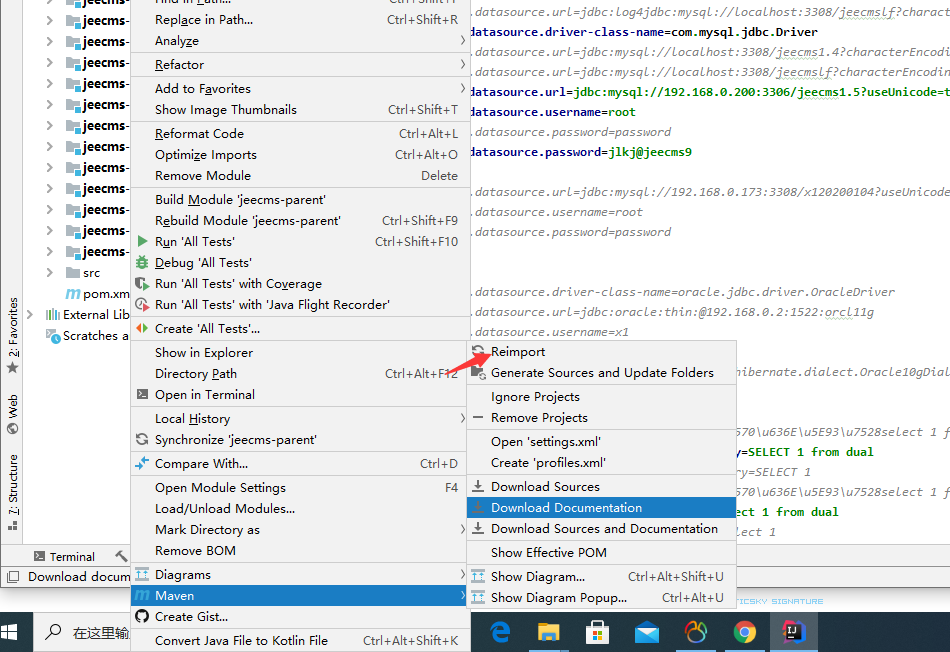Click Reimport in the Maven submenu

pos(518,352)
